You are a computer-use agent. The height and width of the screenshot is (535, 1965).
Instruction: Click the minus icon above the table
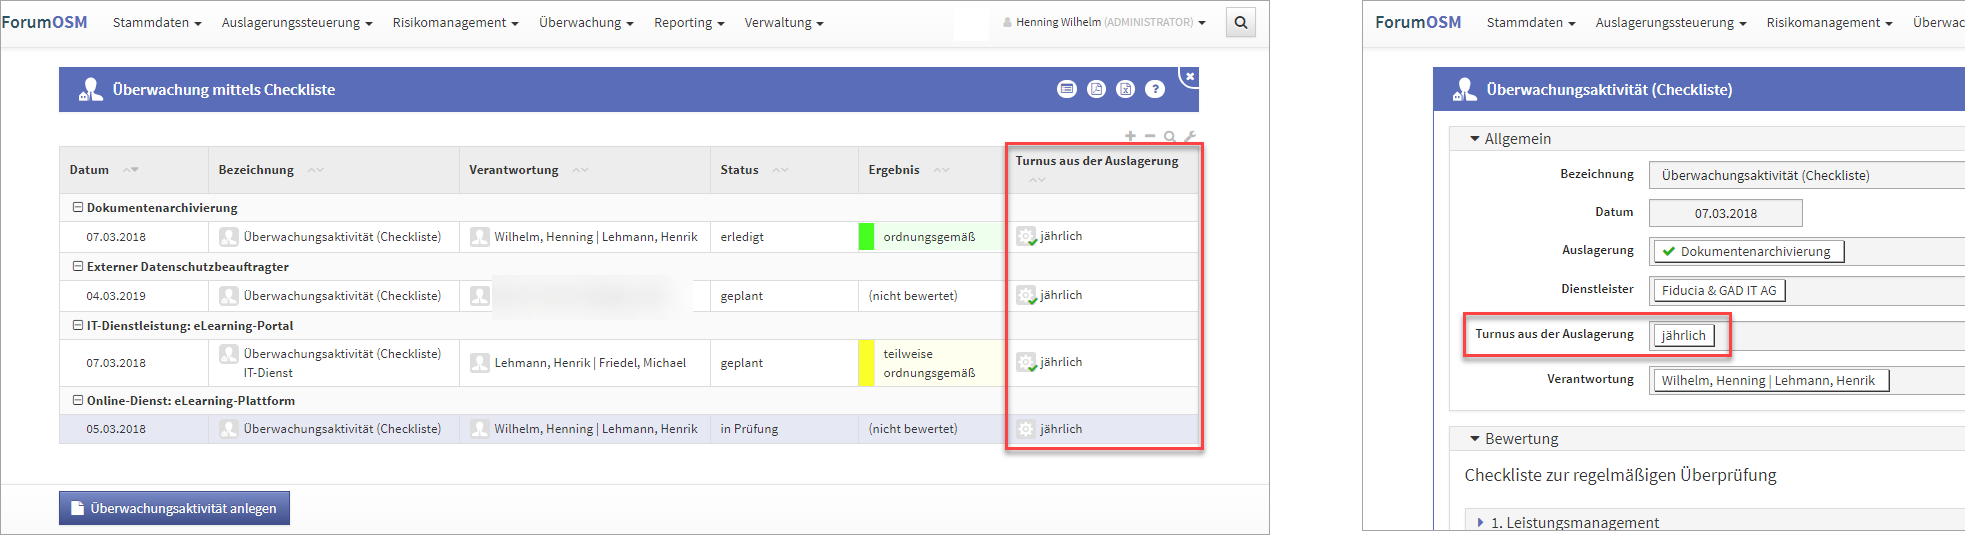coord(1150,136)
